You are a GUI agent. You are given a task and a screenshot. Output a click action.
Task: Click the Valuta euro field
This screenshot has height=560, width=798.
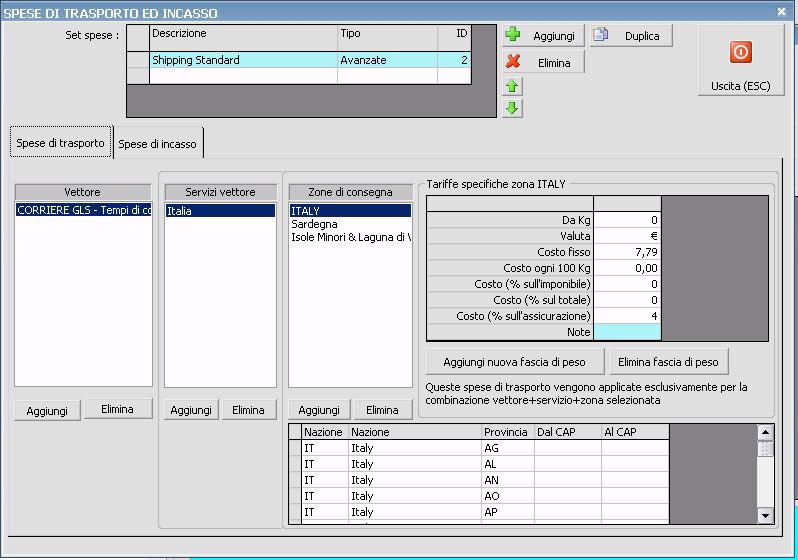point(627,236)
